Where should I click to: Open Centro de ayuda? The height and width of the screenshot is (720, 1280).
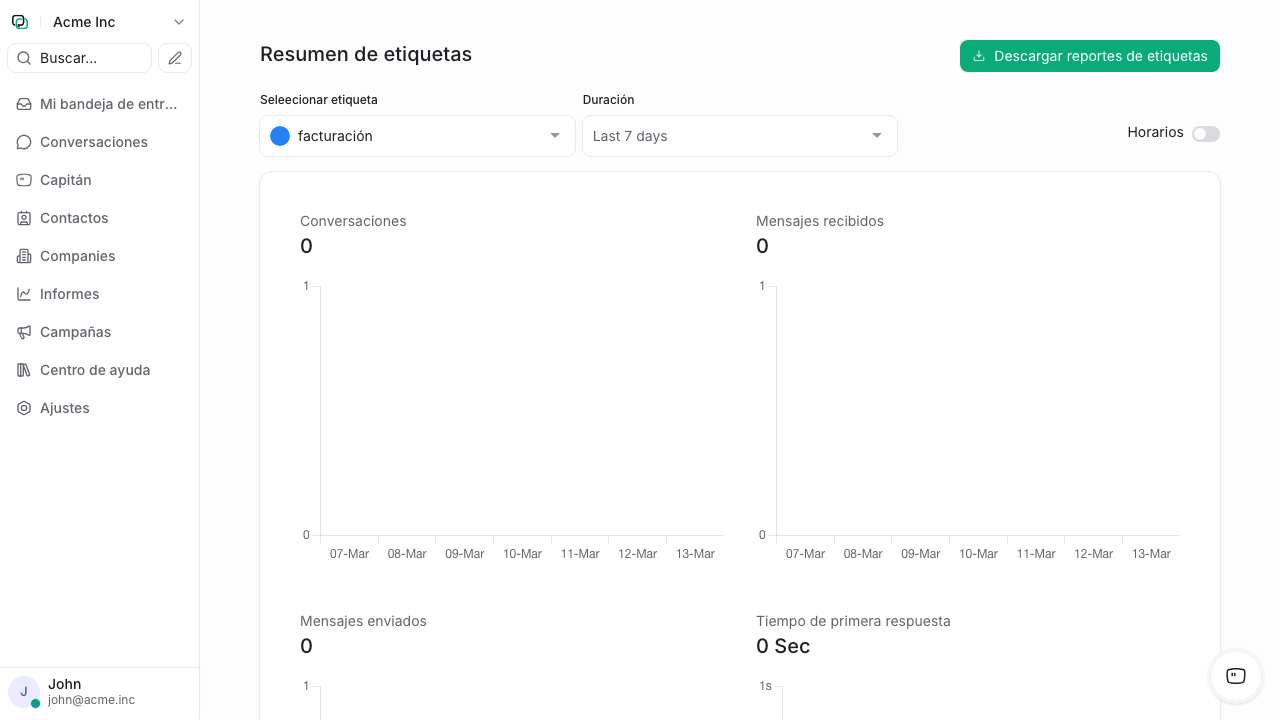click(x=94, y=370)
